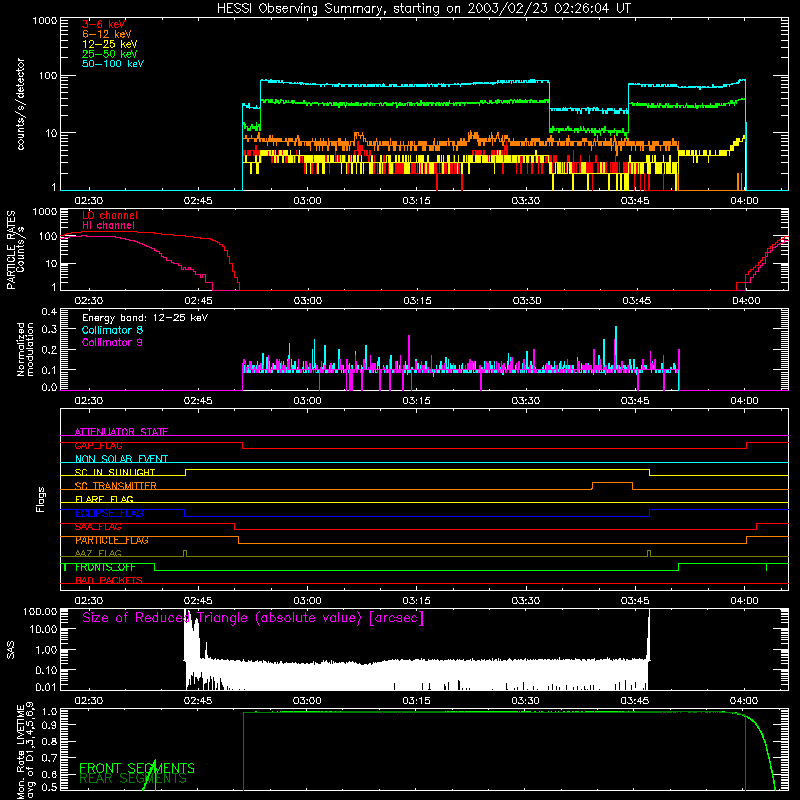Click the Flags axis label

pyautogui.click(x=40, y=499)
